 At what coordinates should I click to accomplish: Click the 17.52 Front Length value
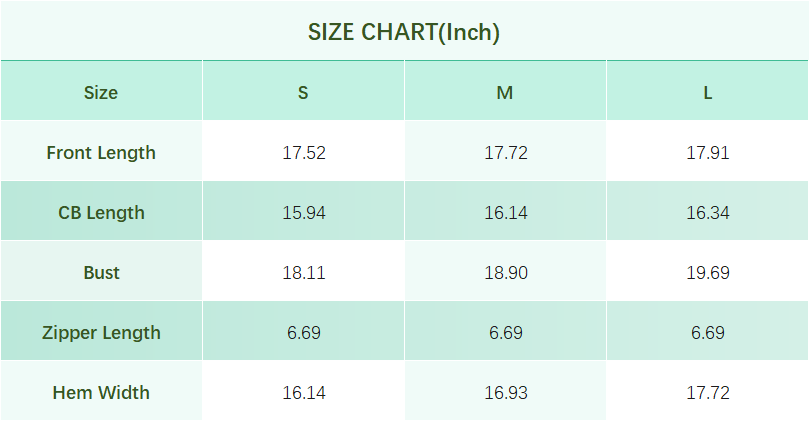304,153
